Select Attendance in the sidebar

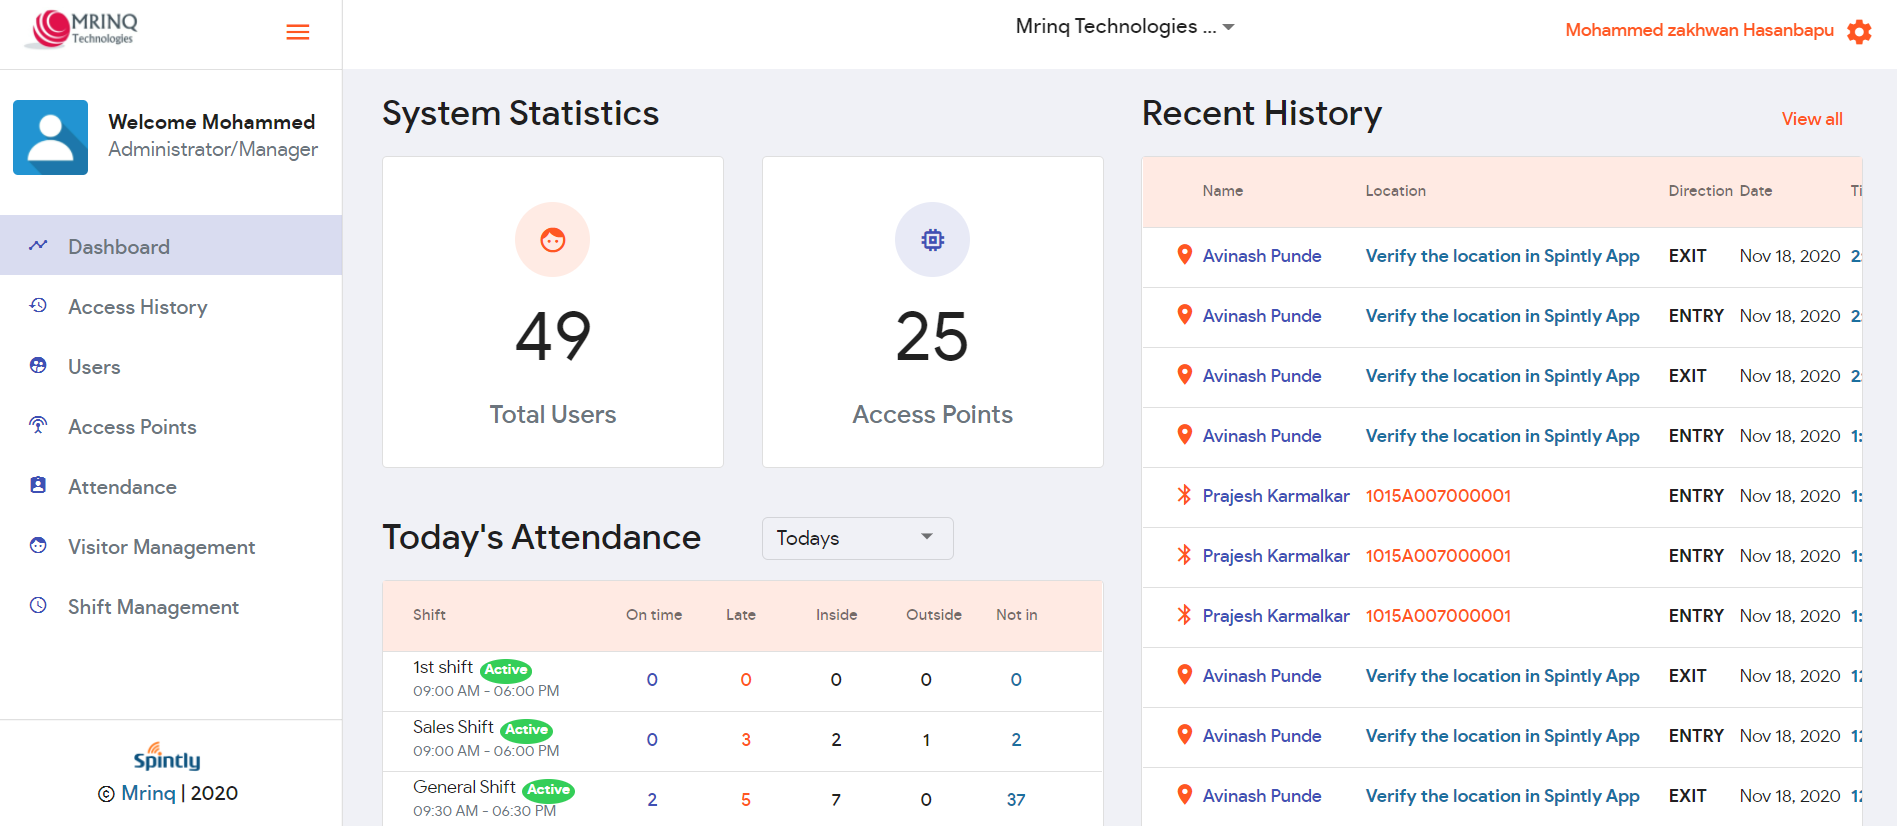coord(122,487)
